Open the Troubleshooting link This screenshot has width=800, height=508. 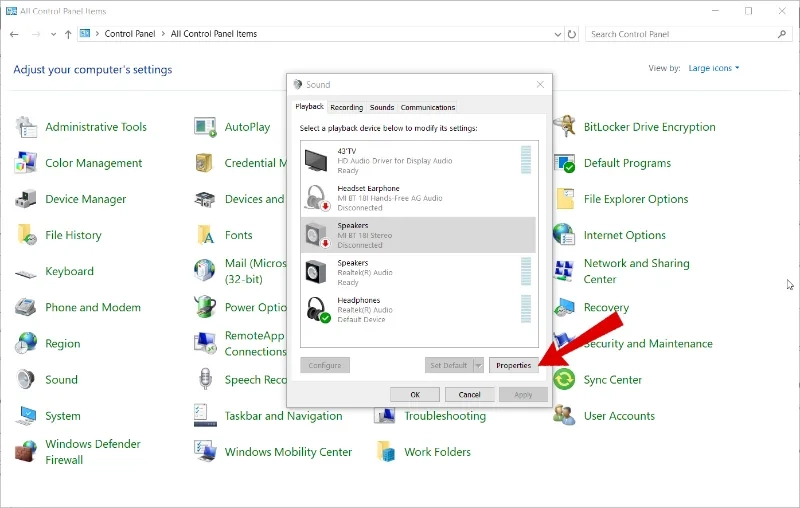445,416
